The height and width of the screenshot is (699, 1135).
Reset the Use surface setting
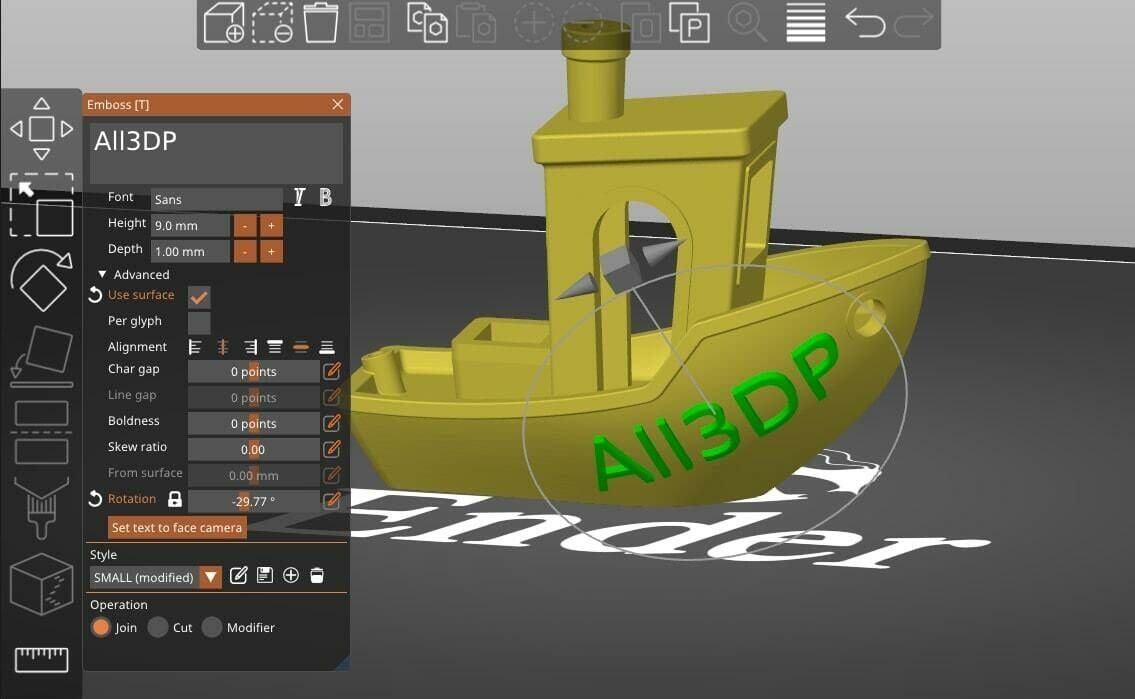(x=95, y=295)
